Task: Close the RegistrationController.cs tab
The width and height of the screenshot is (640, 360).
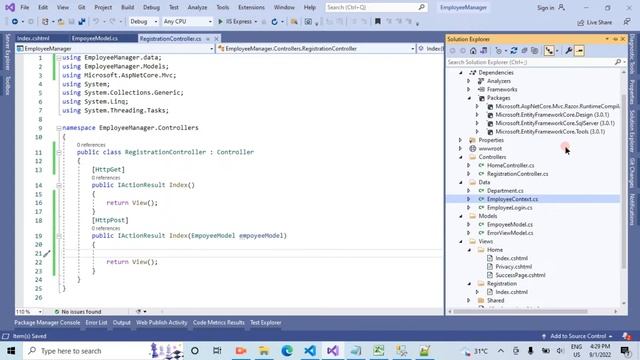Action: click(216, 39)
